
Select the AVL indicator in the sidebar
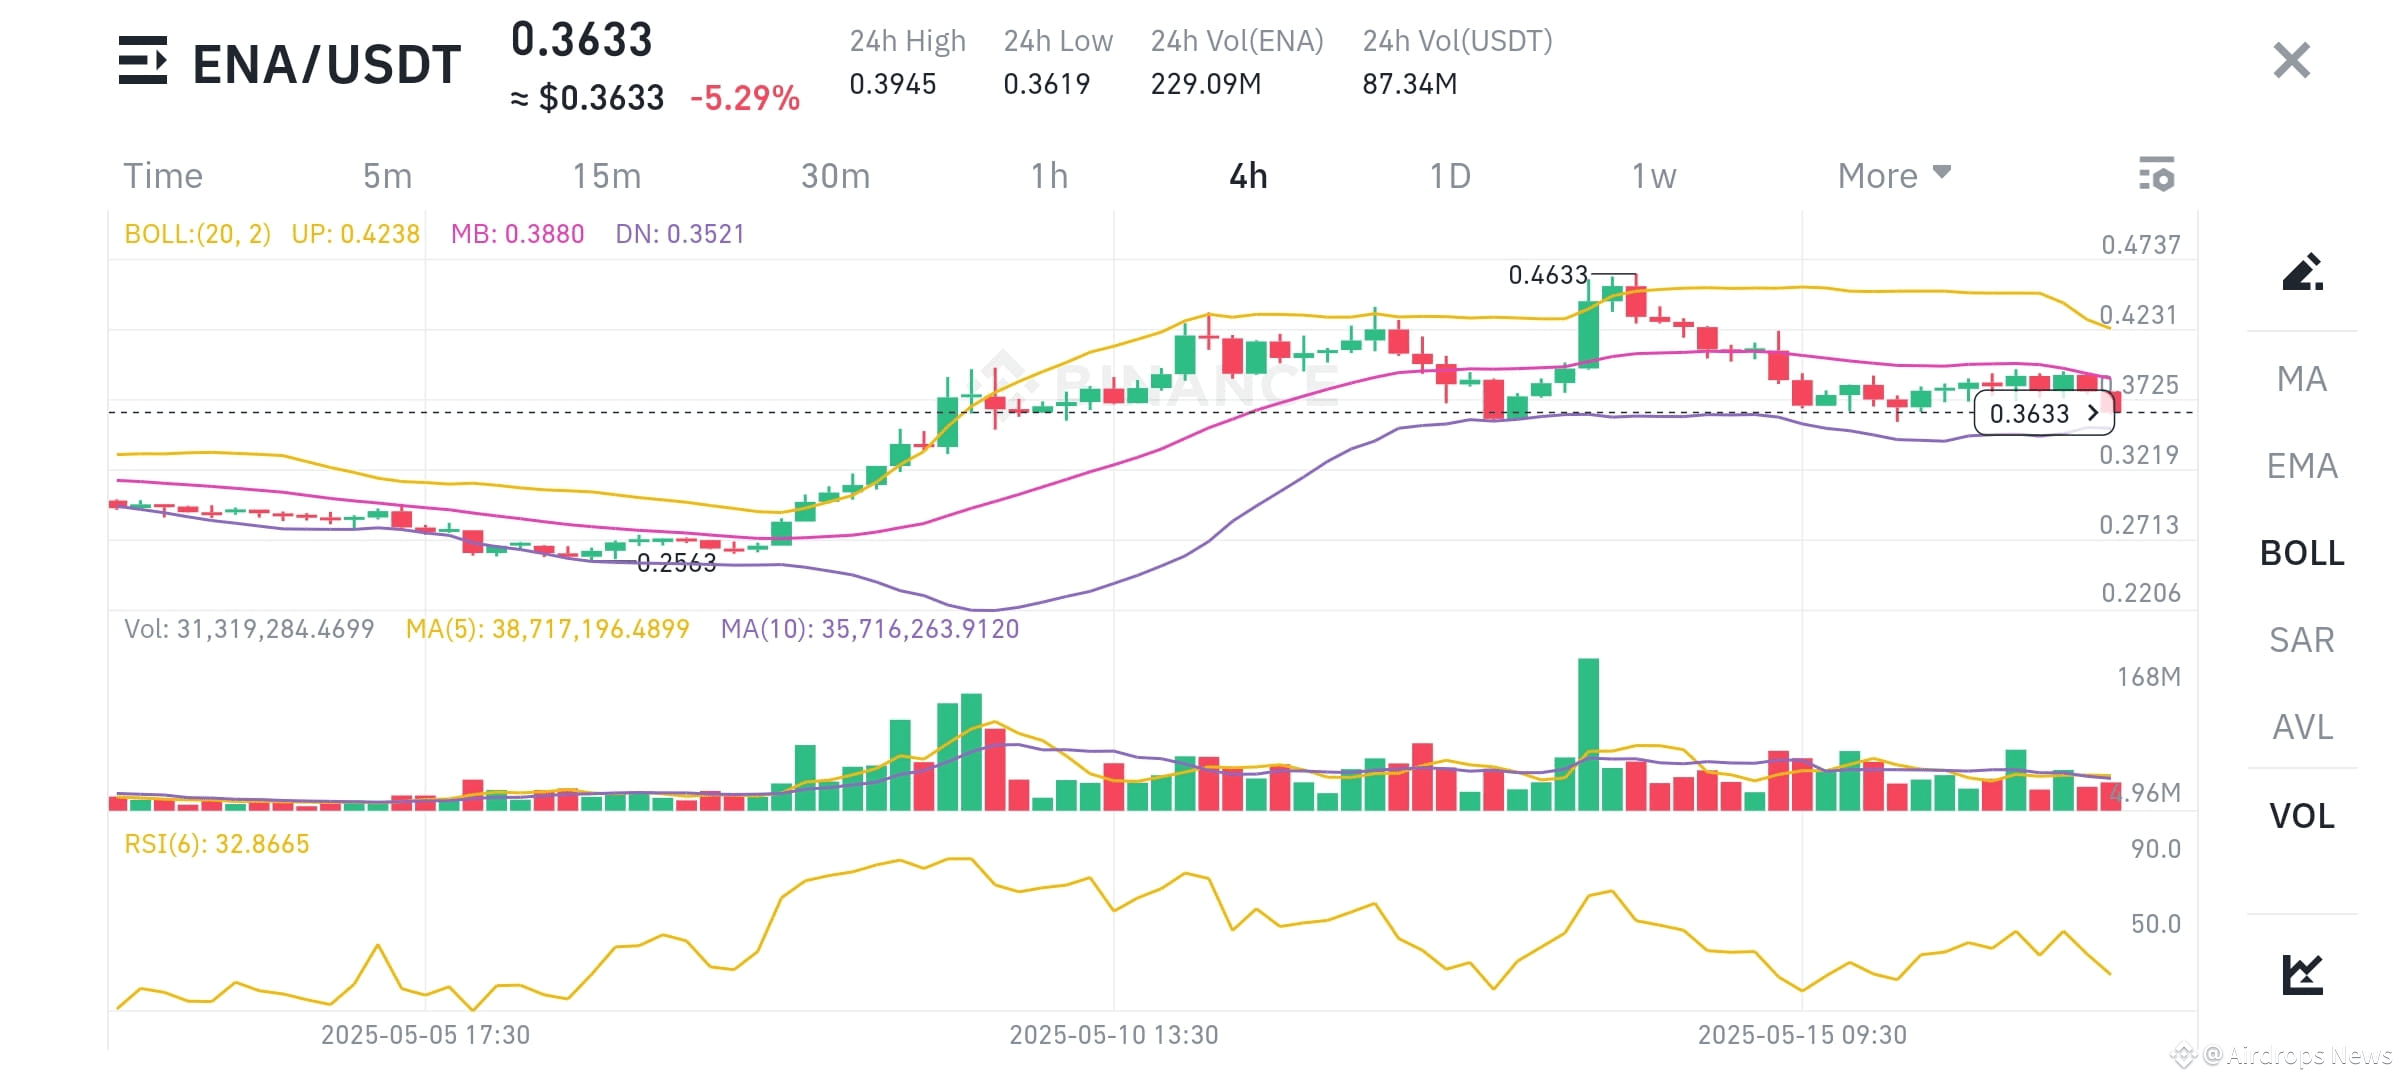tap(2303, 727)
